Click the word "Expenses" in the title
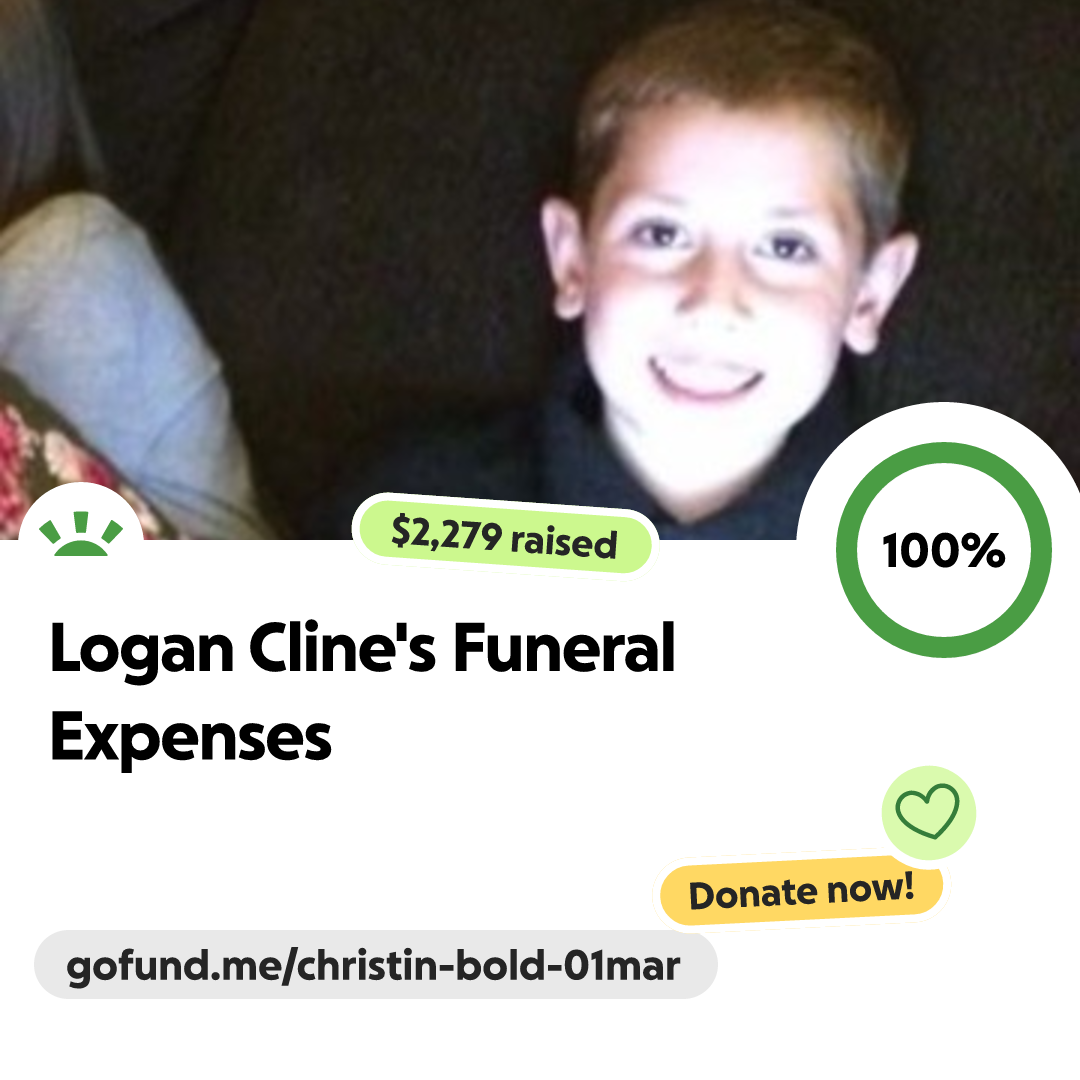The width and height of the screenshot is (1080, 1080). point(191,738)
